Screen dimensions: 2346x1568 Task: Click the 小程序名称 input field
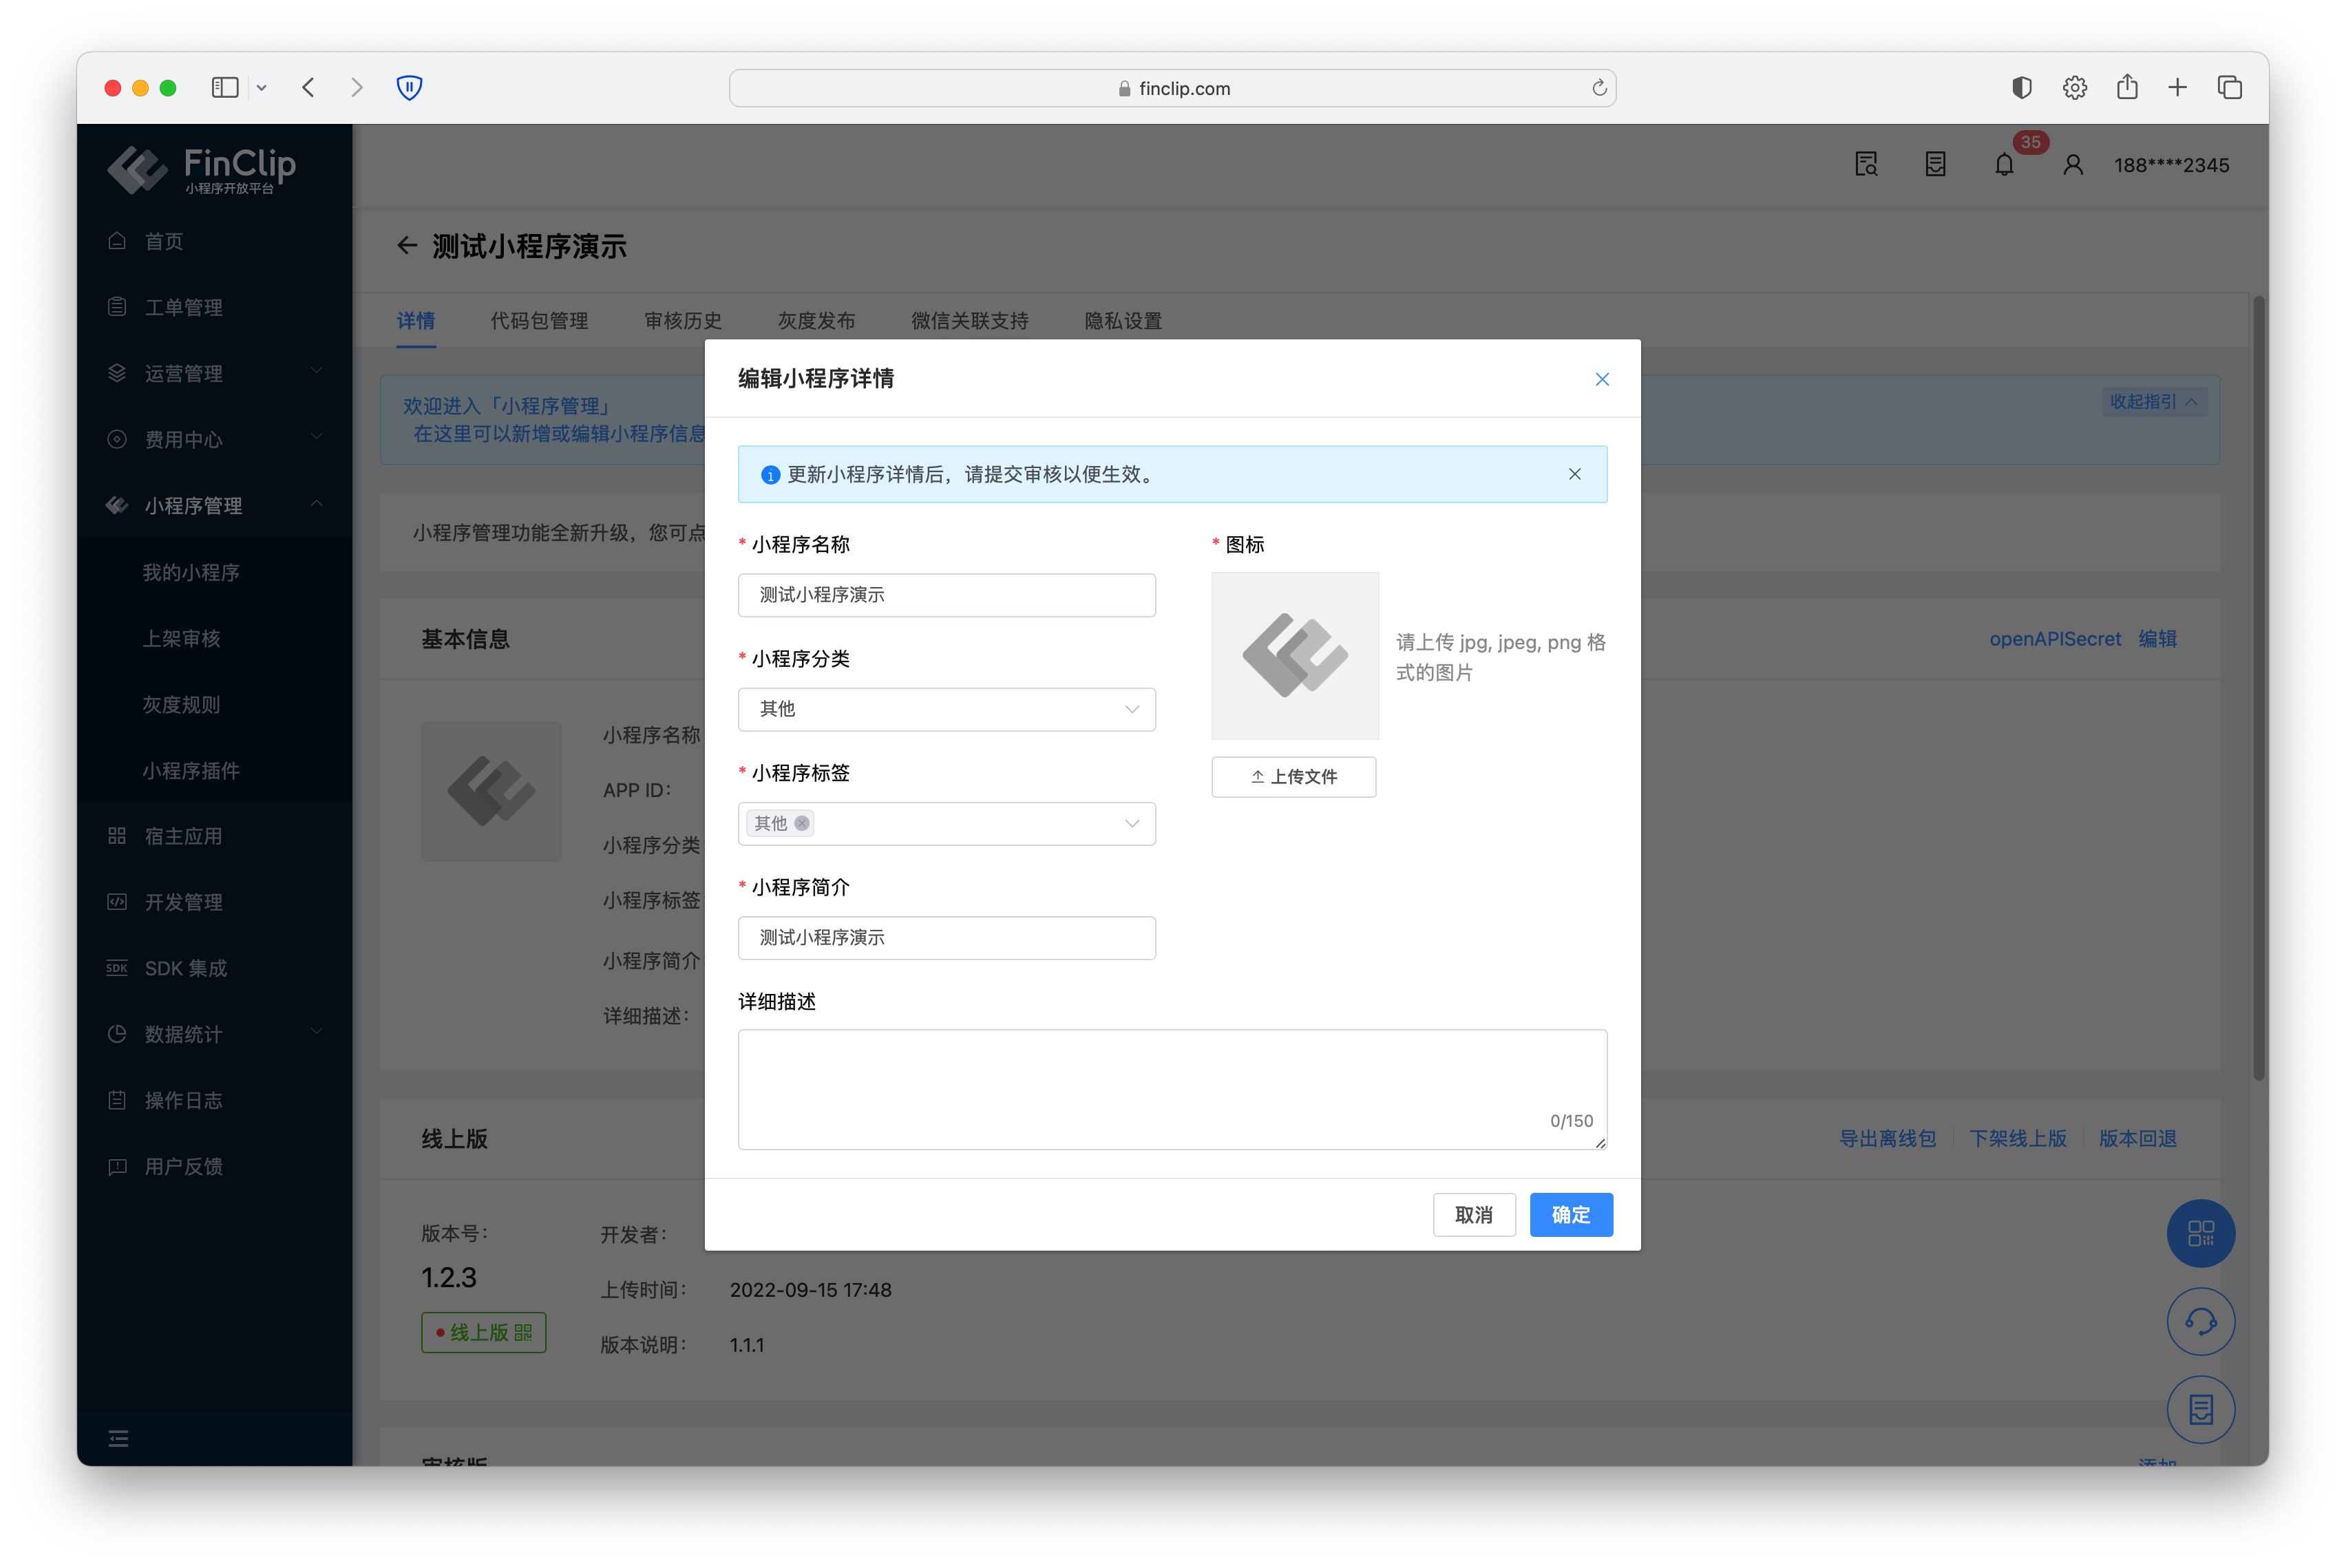[946, 595]
